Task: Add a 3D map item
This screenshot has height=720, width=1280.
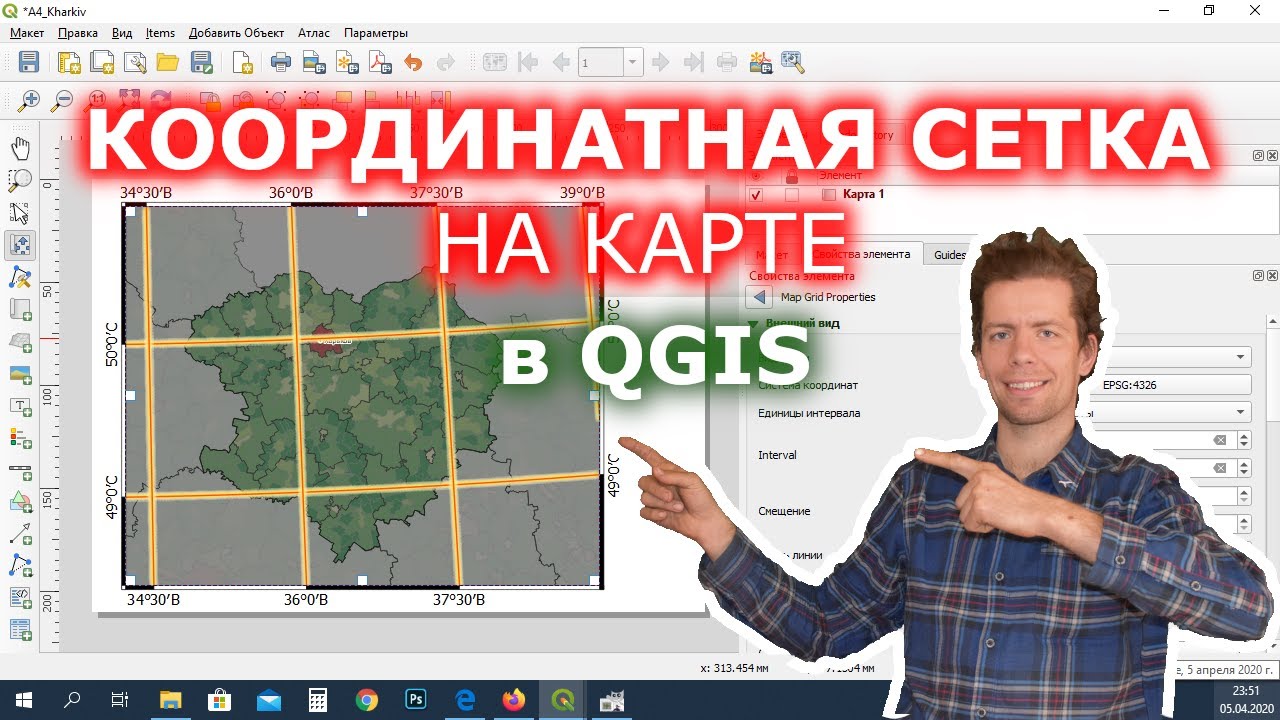Action: 20,342
